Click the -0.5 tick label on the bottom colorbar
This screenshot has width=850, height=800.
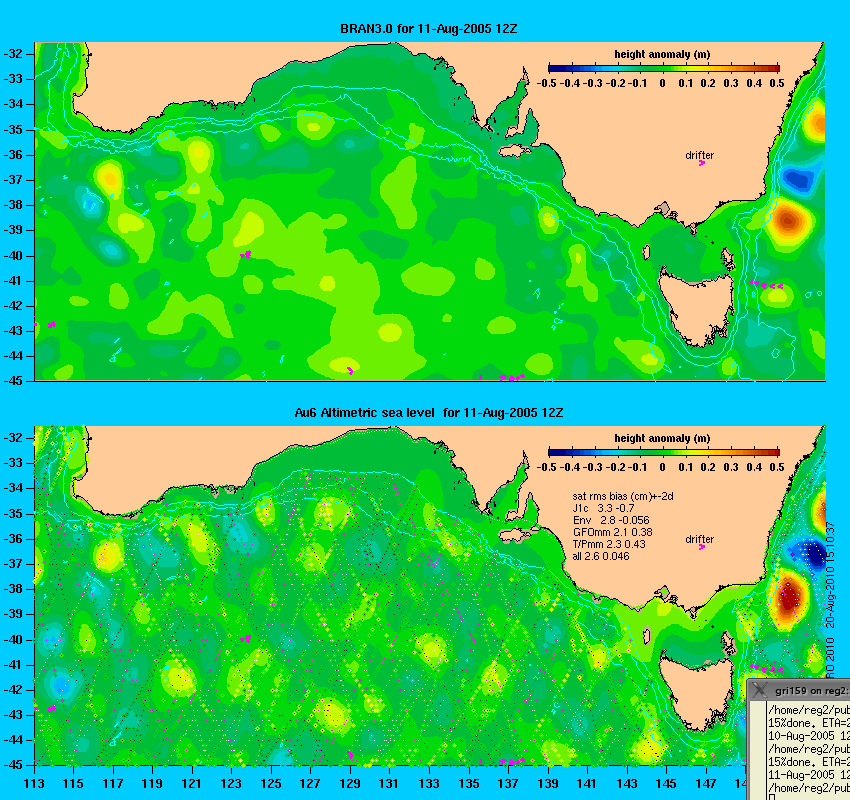(x=546, y=467)
